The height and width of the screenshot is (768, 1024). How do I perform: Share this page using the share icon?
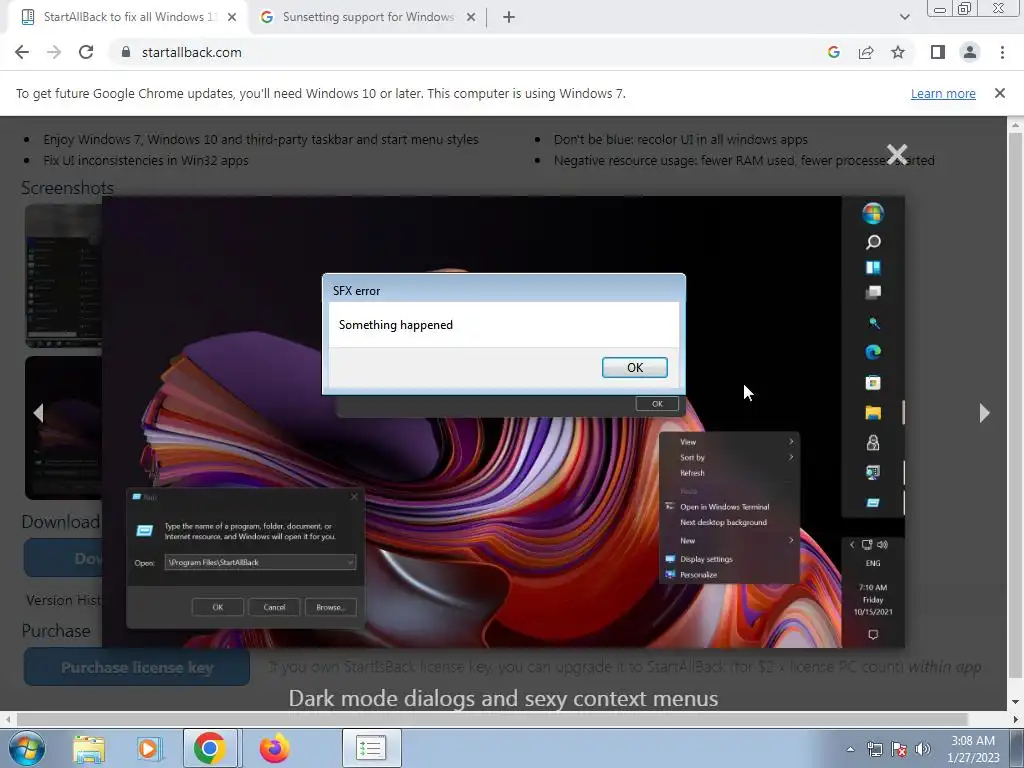(x=866, y=52)
